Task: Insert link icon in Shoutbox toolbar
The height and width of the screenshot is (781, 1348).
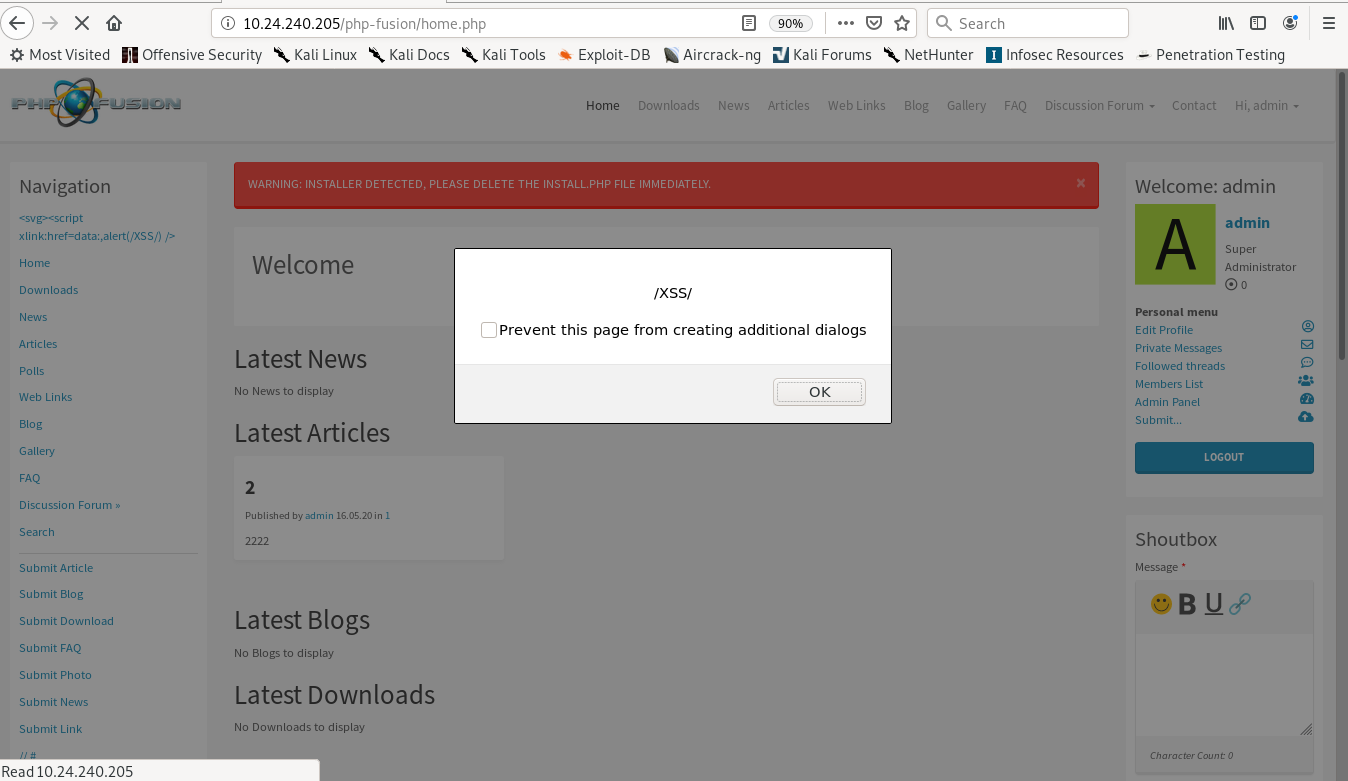Action: click(x=1240, y=604)
